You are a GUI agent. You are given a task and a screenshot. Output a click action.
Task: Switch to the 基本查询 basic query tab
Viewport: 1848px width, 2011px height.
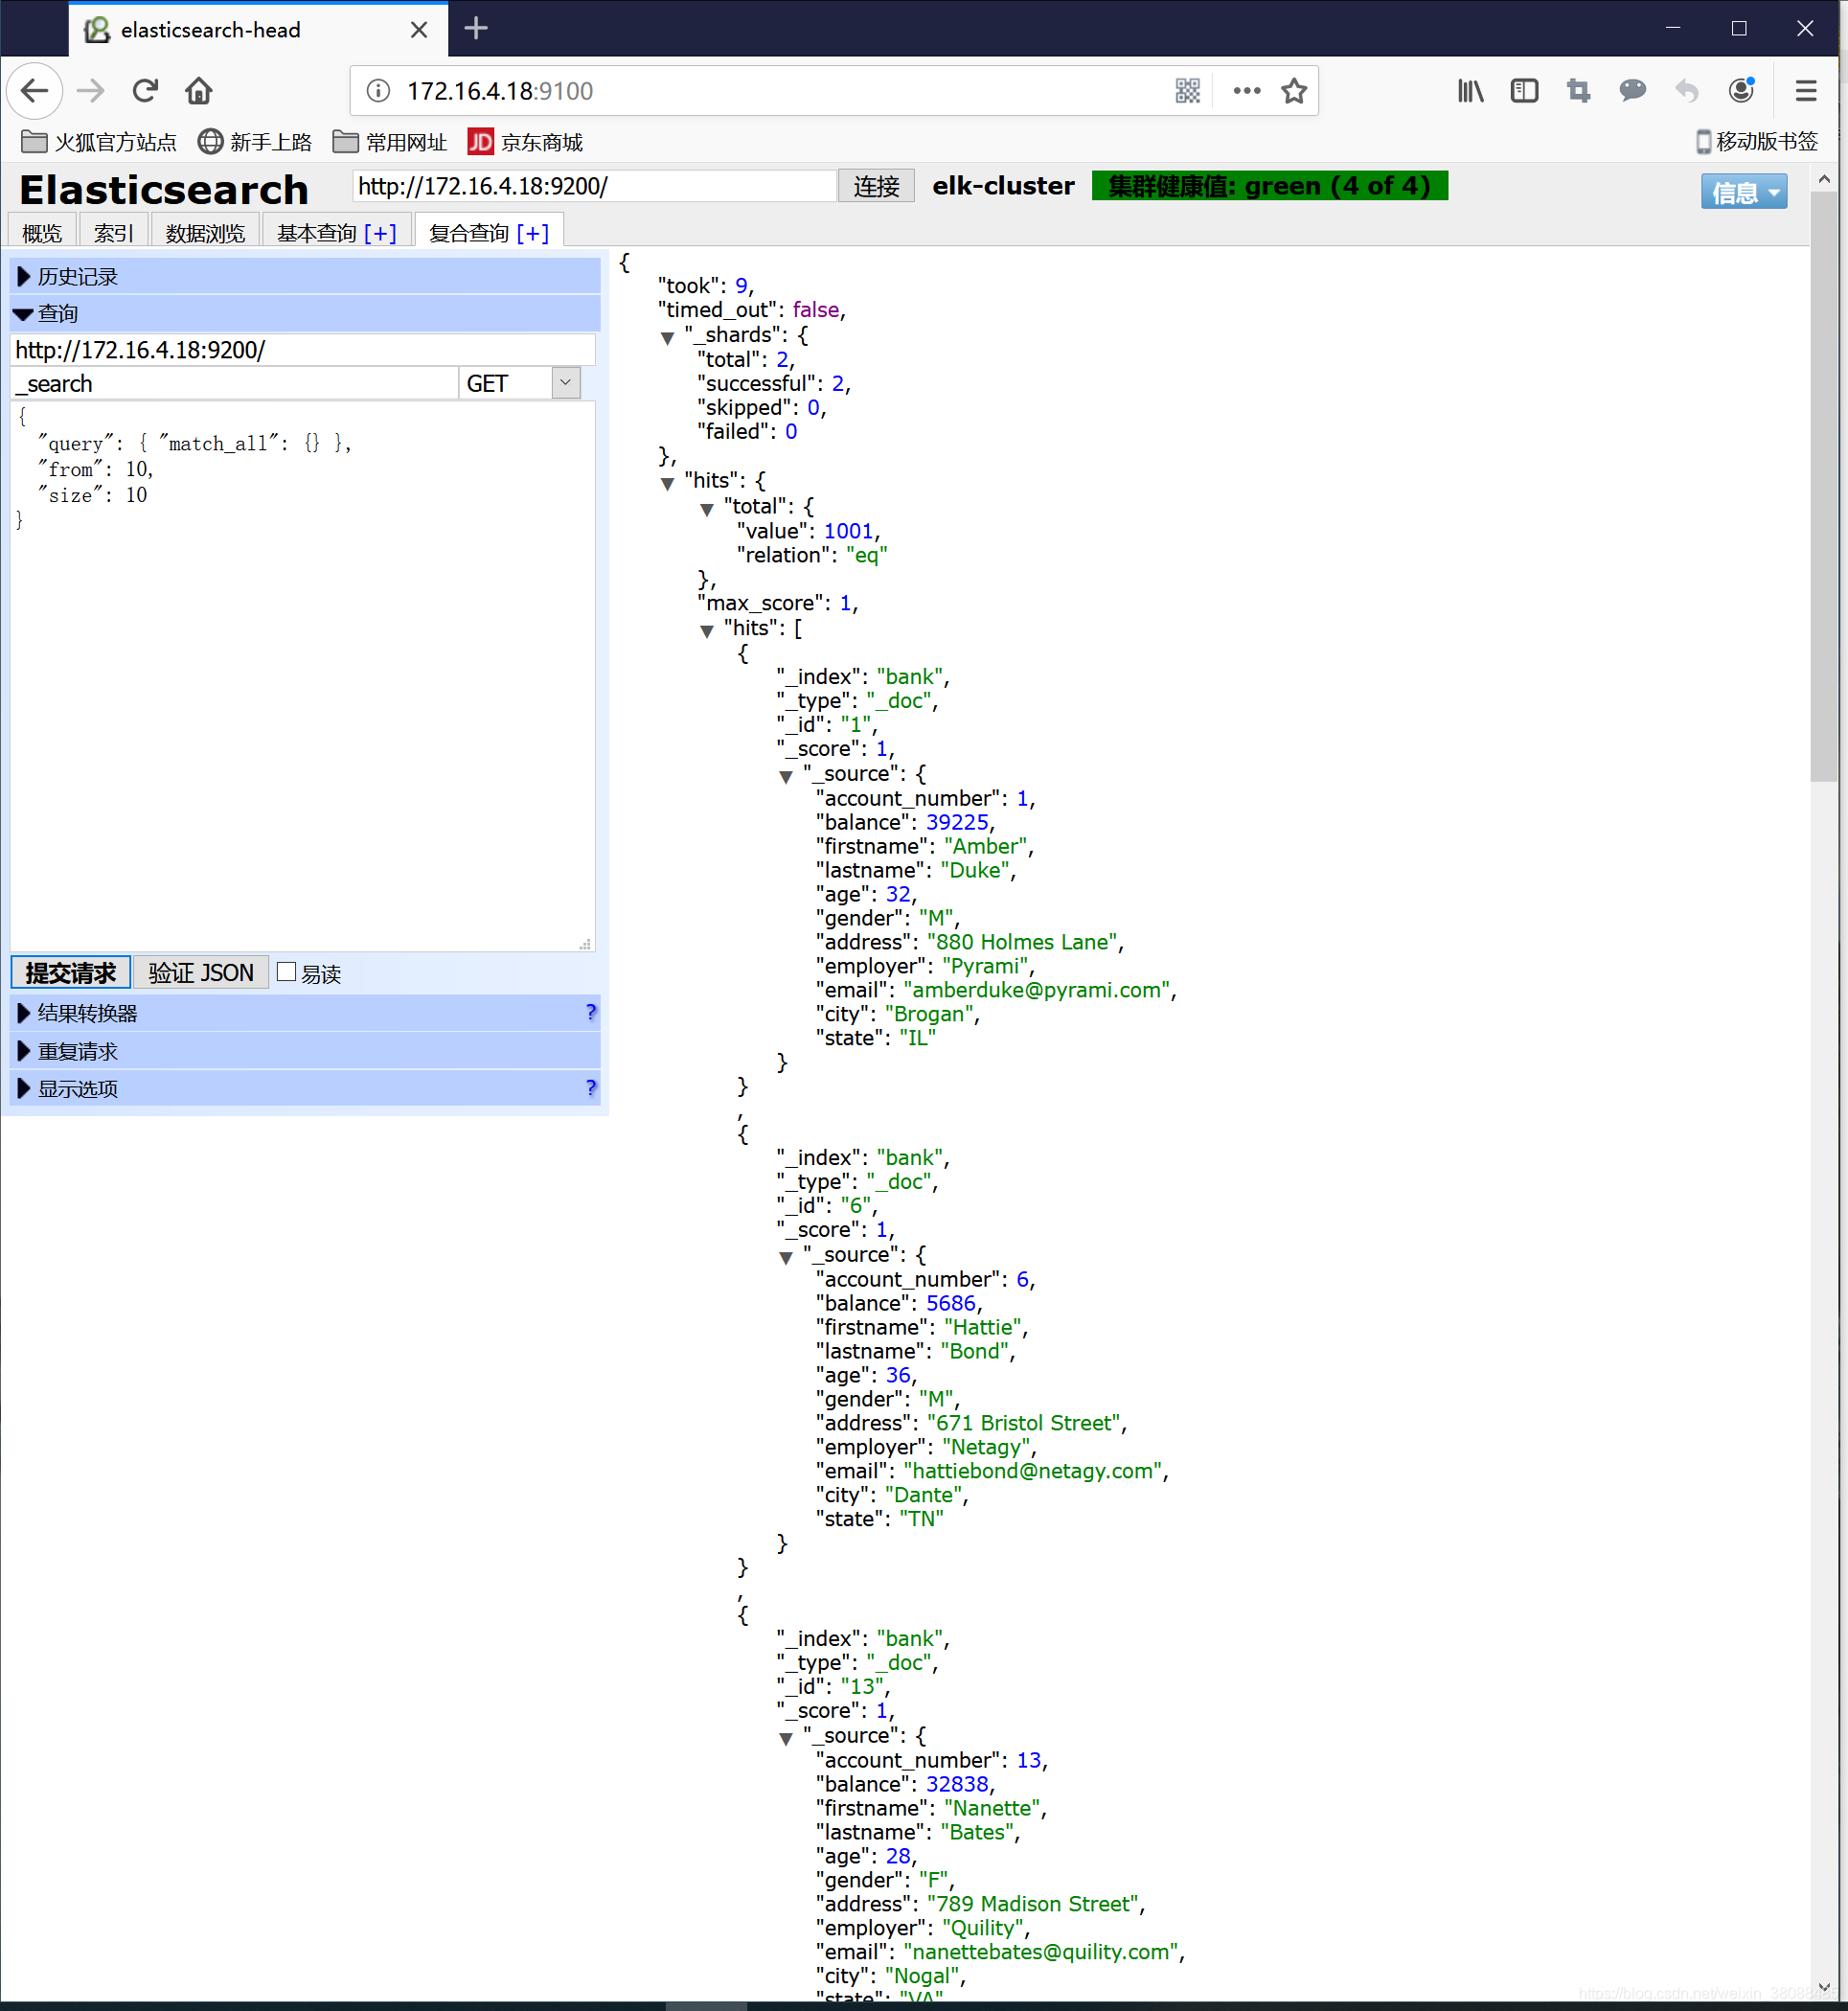pos(317,232)
